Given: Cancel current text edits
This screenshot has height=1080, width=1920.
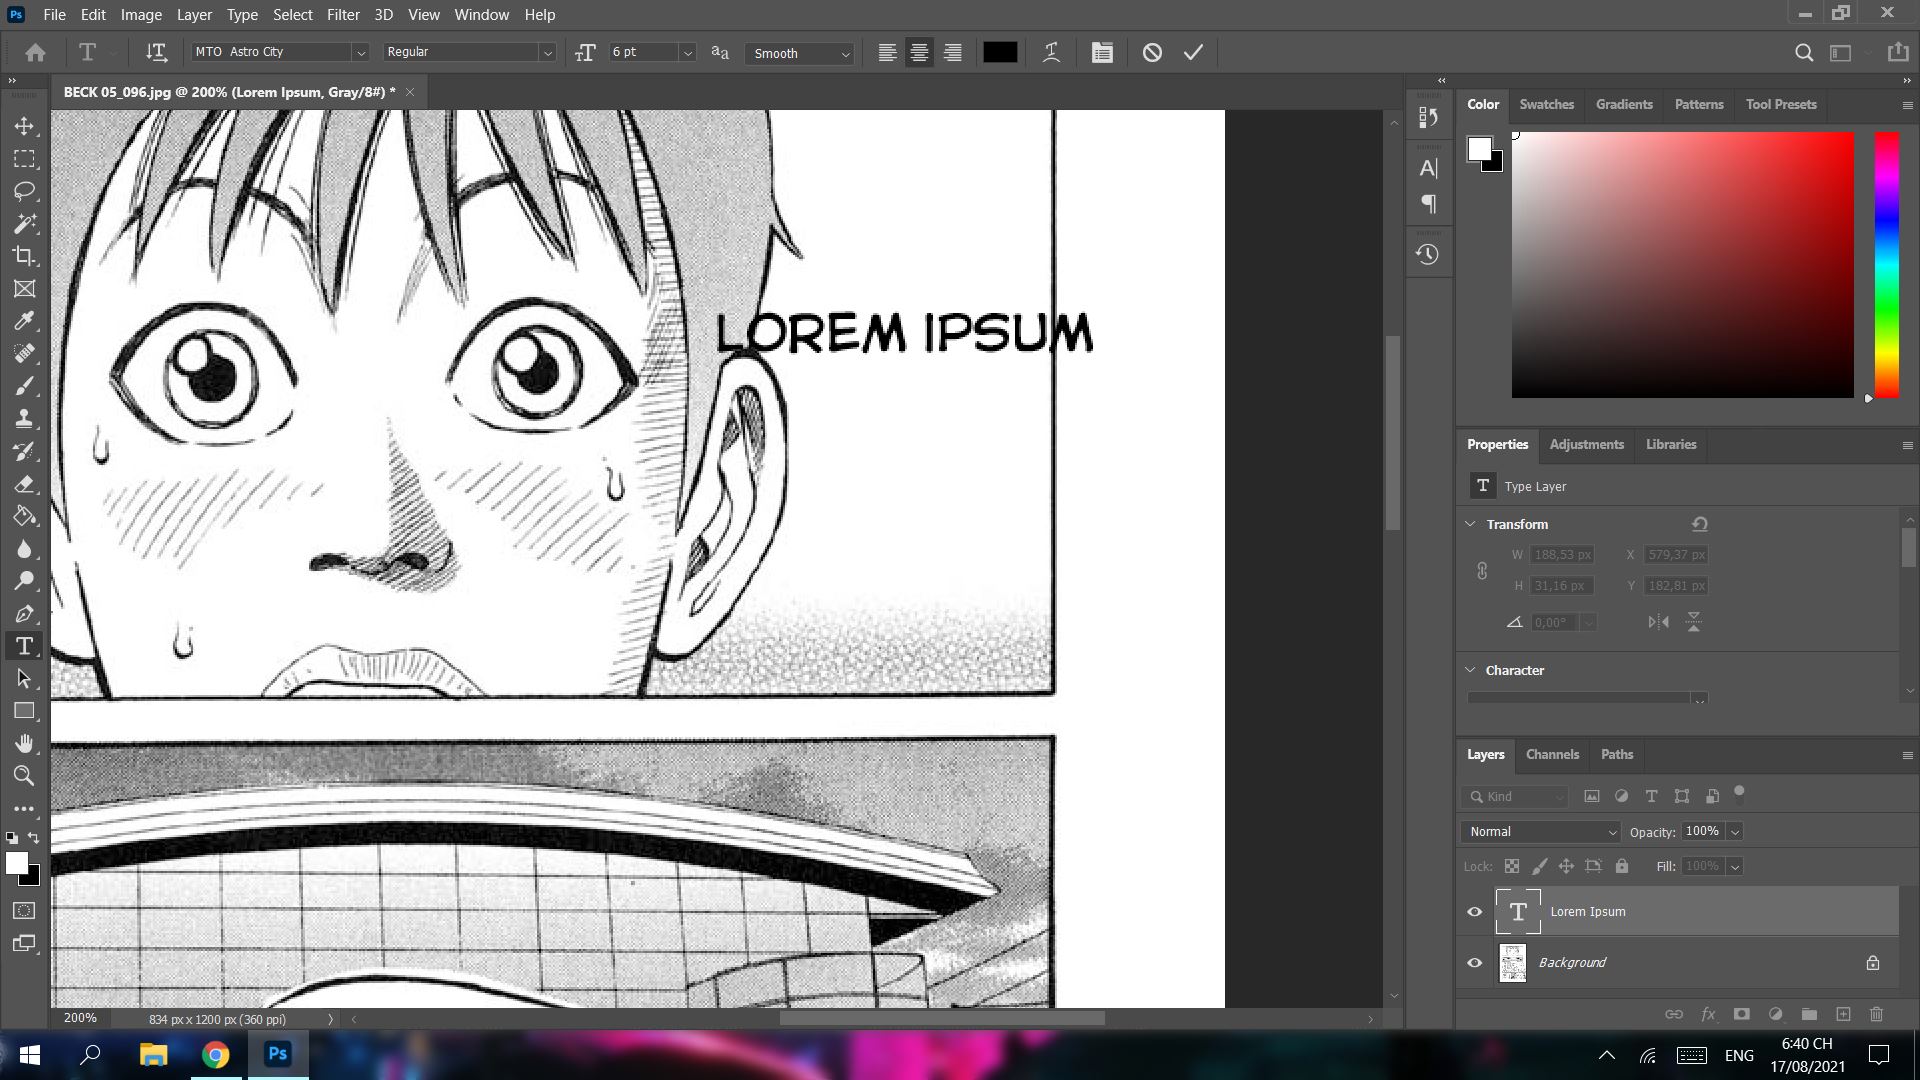Looking at the screenshot, I should pyautogui.click(x=1152, y=52).
